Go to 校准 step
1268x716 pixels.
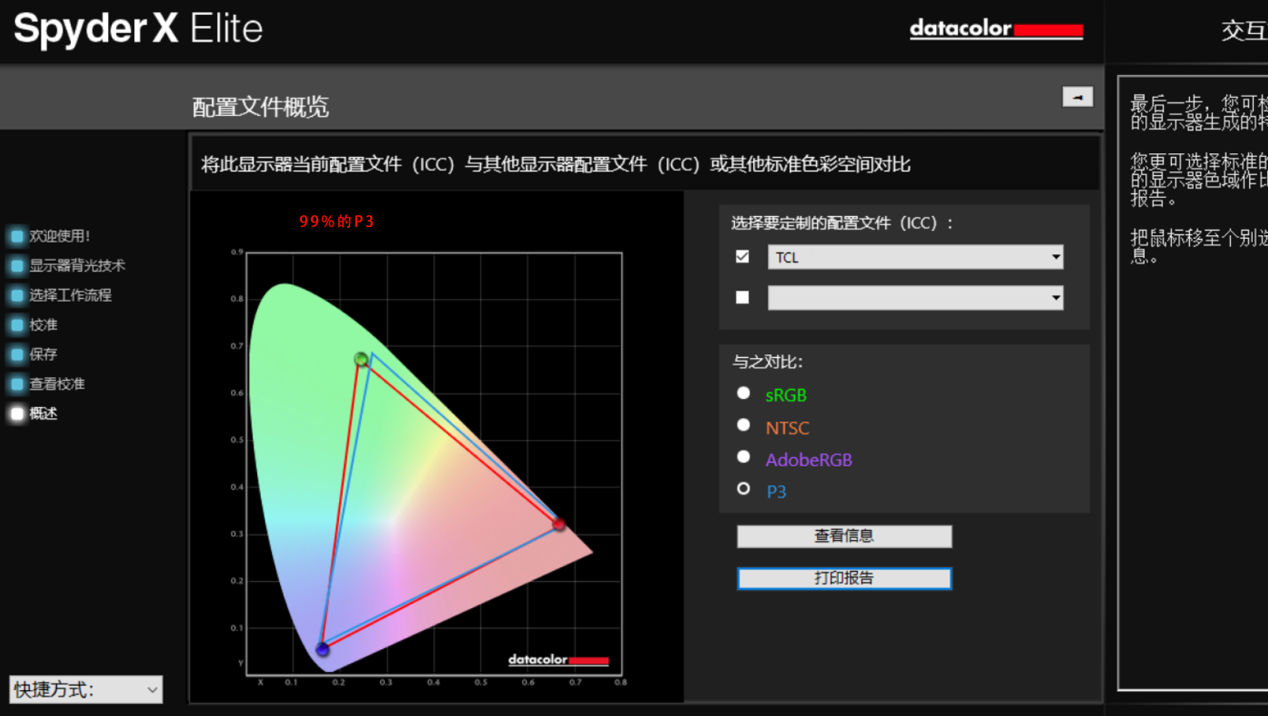click(43, 325)
